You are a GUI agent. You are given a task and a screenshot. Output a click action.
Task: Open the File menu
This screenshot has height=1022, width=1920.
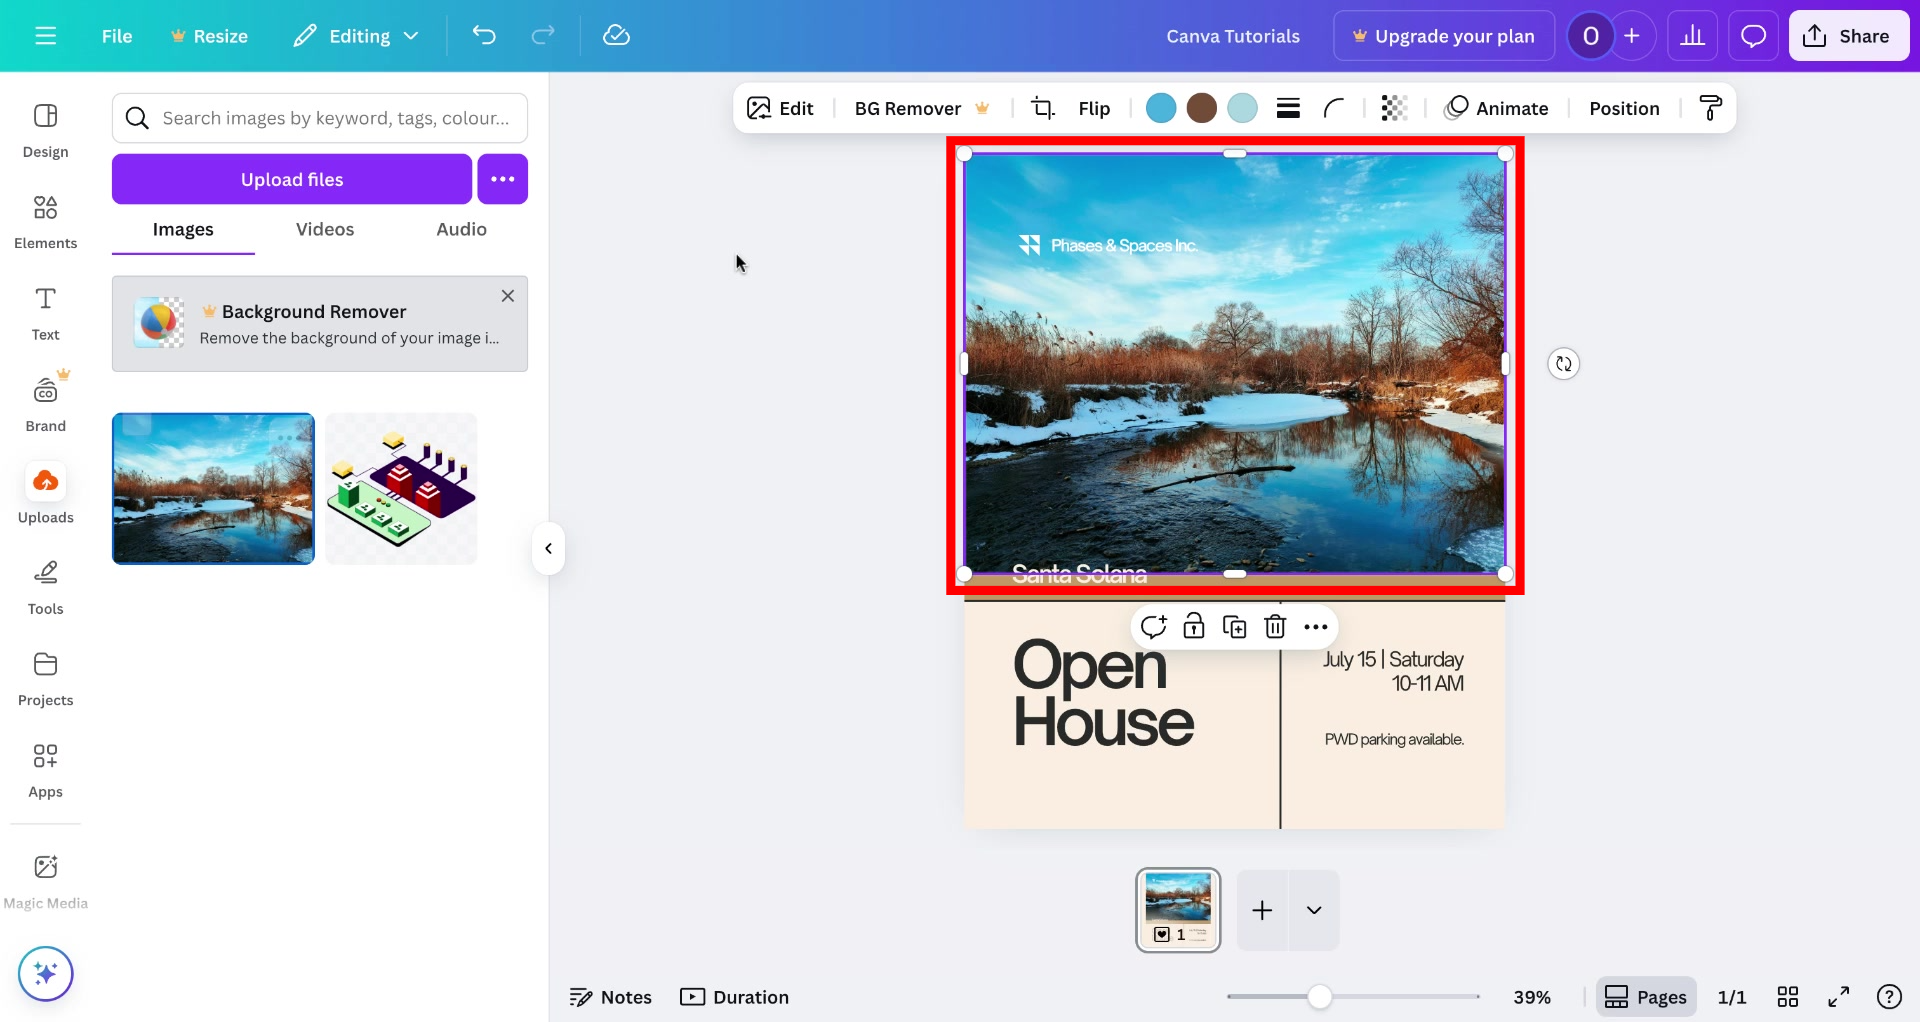(116, 35)
